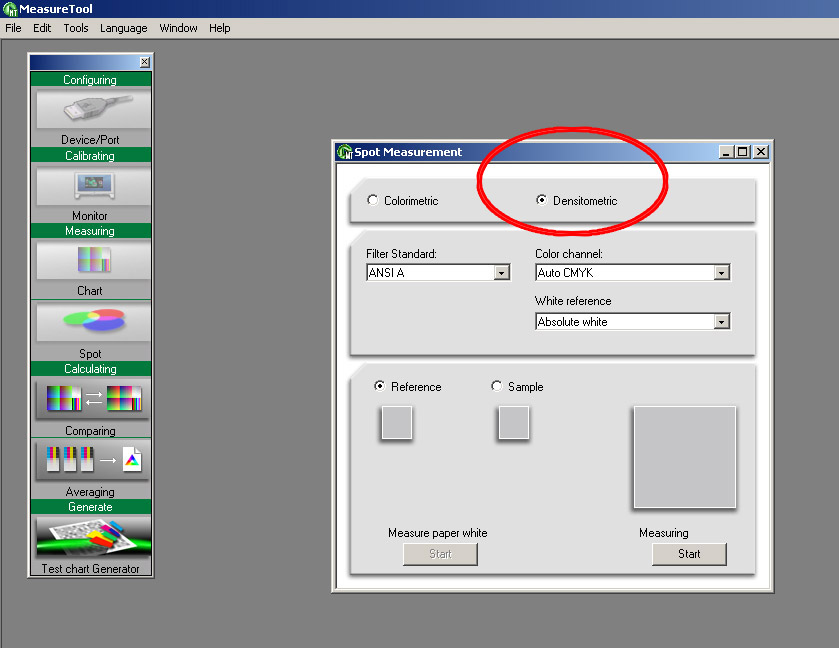Click the MeasureTool title bar logo
The image size is (839, 648).
[10, 9]
